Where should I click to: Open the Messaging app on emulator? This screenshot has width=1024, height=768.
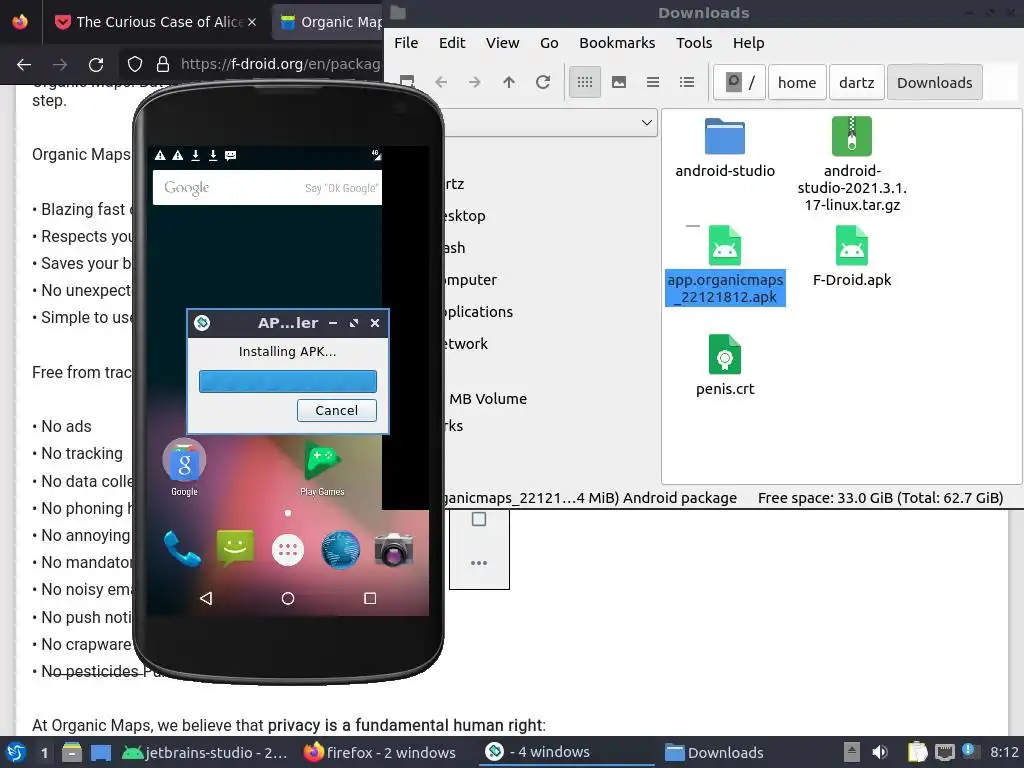pos(235,549)
